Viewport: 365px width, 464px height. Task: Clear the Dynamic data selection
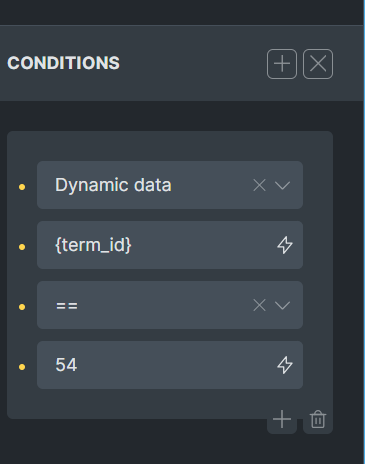click(259, 185)
